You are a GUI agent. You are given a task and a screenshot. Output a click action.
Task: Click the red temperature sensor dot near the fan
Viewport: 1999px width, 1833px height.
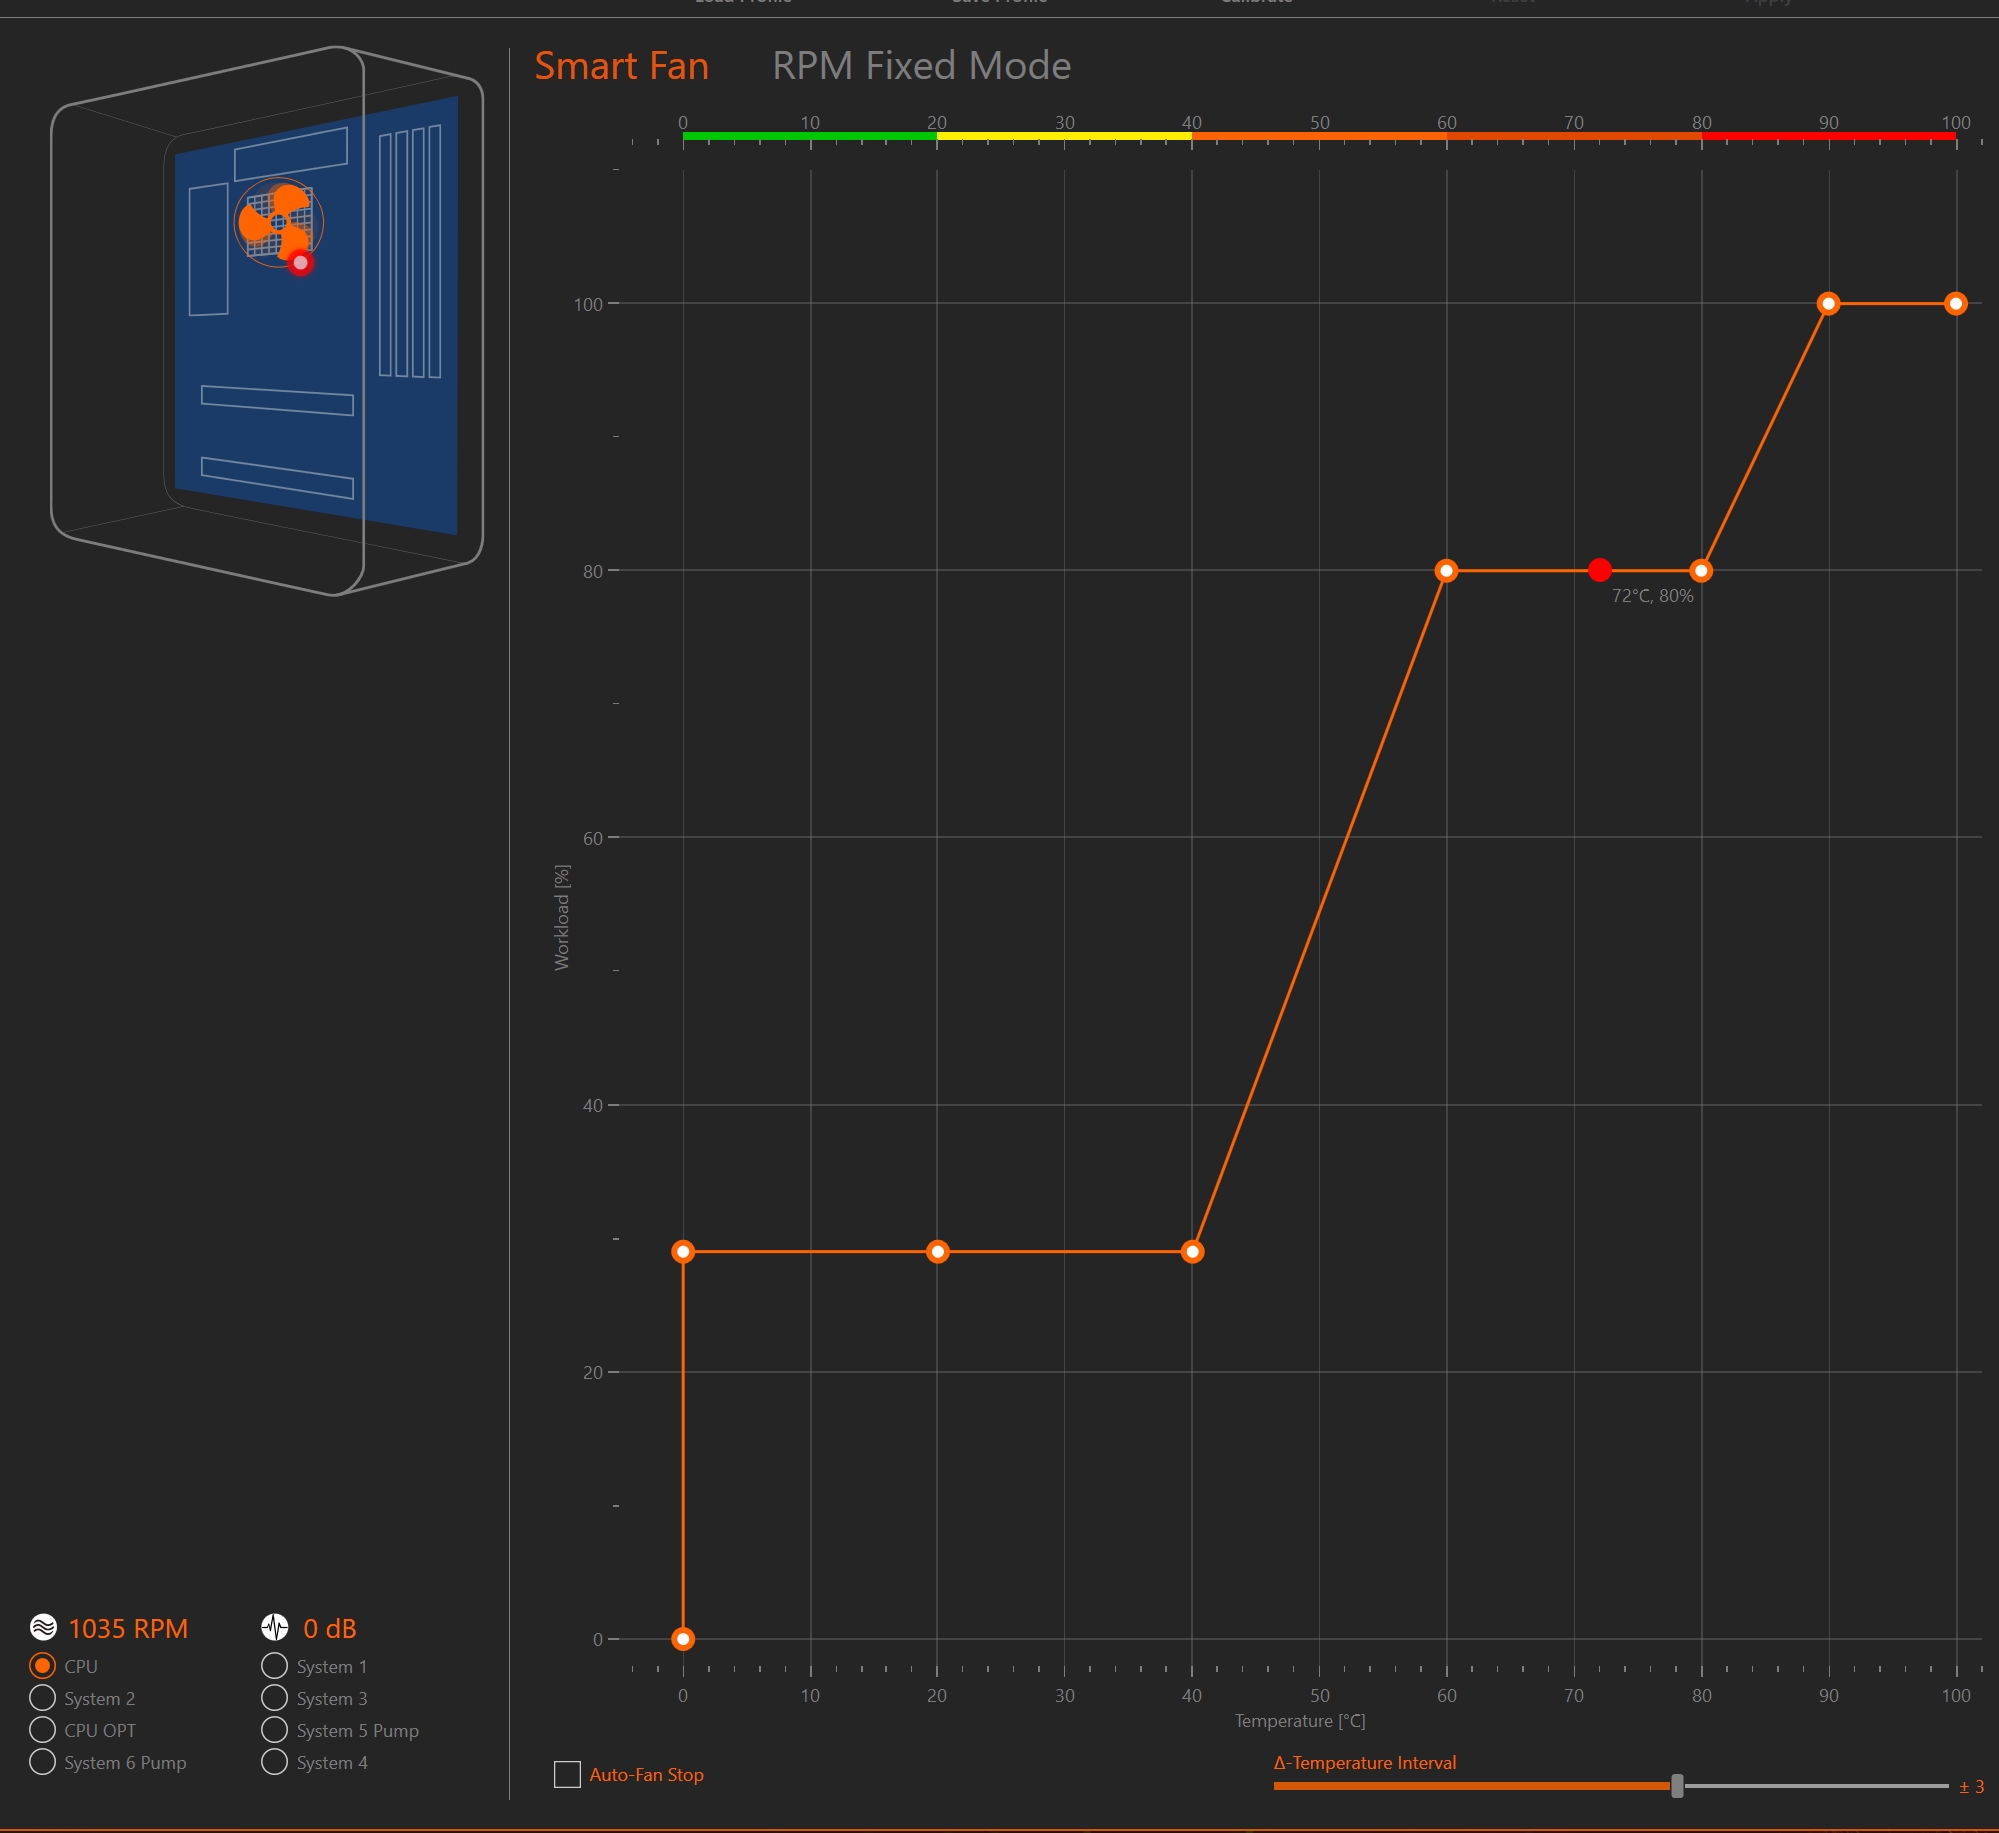pyautogui.click(x=300, y=263)
